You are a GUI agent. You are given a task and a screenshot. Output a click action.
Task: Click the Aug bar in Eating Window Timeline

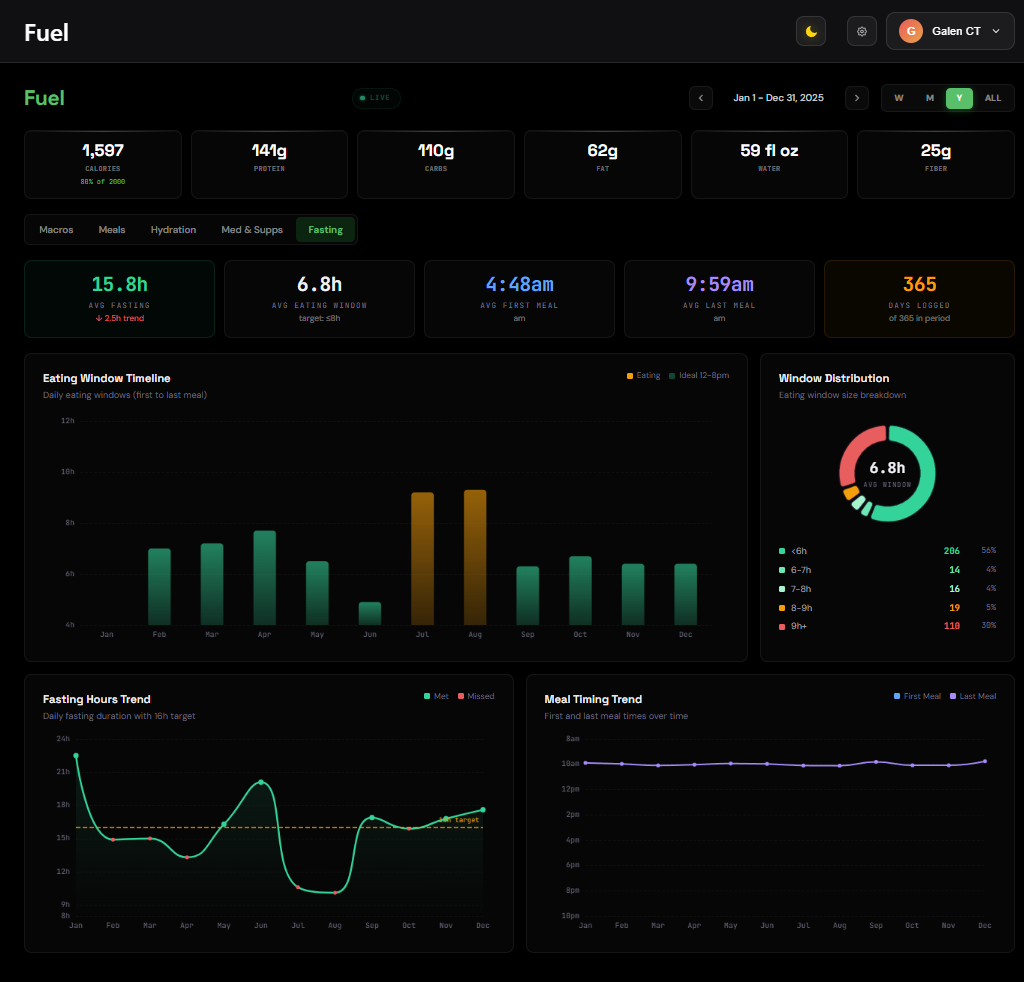pyautogui.click(x=475, y=558)
